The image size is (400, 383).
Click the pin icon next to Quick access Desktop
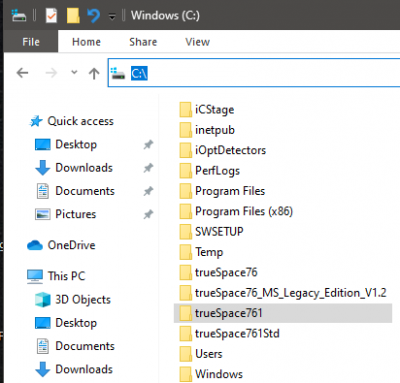(148, 144)
